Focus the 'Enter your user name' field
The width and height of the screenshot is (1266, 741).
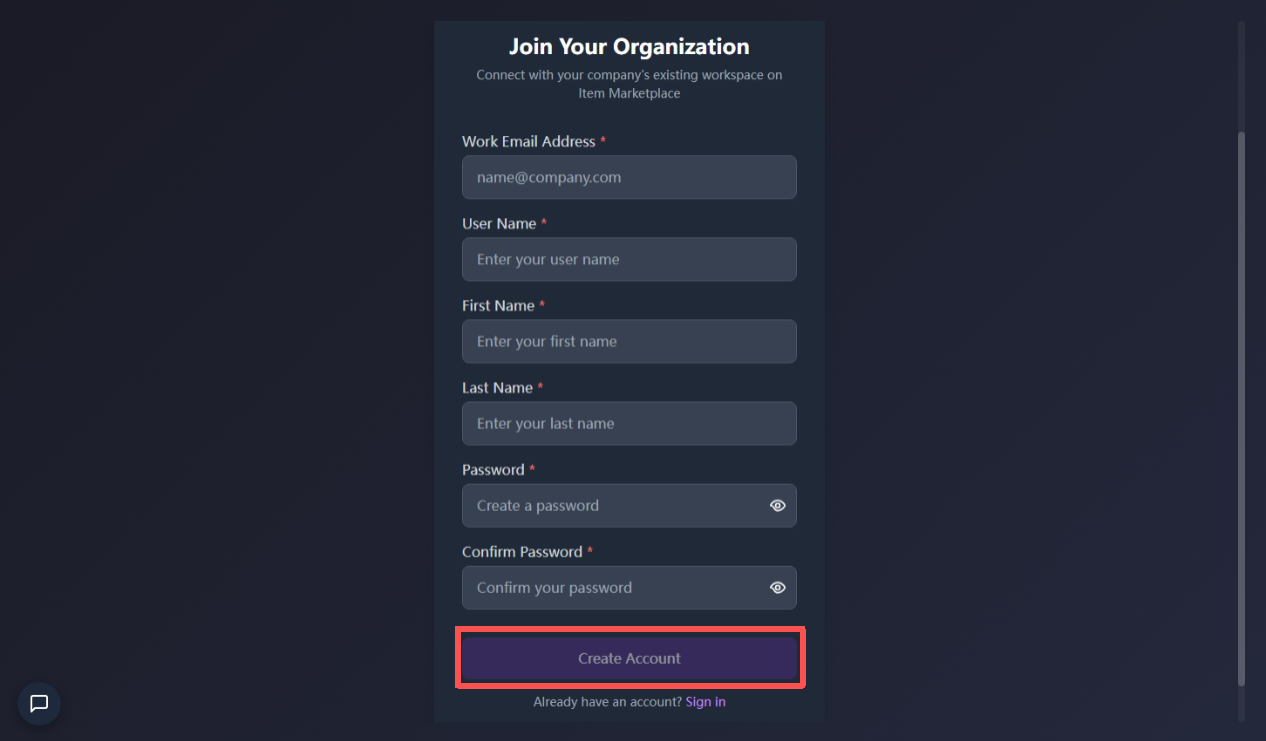[x=629, y=259]
